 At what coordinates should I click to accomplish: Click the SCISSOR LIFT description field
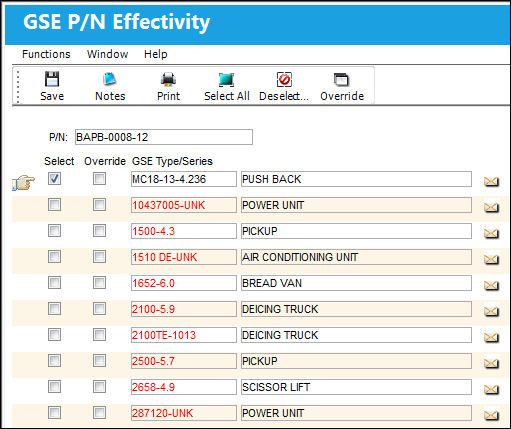click(x=356, y=387)
